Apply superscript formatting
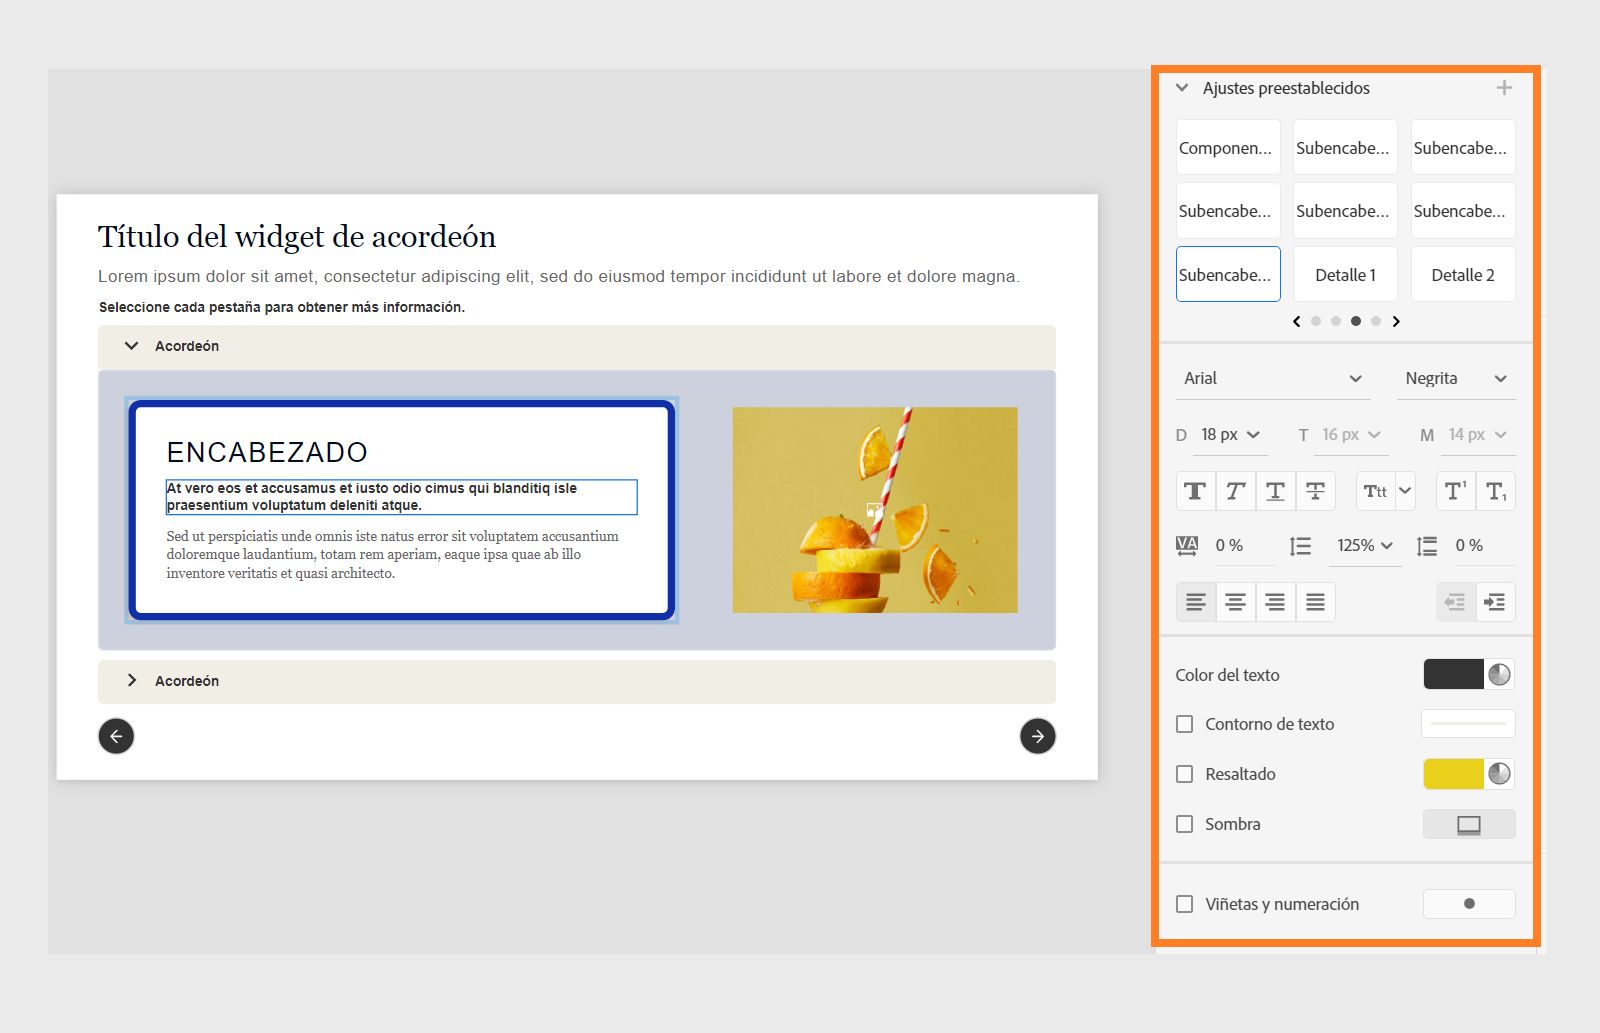The image size is (1600, 1033). pyautogui.click(x=1456, y=491)
